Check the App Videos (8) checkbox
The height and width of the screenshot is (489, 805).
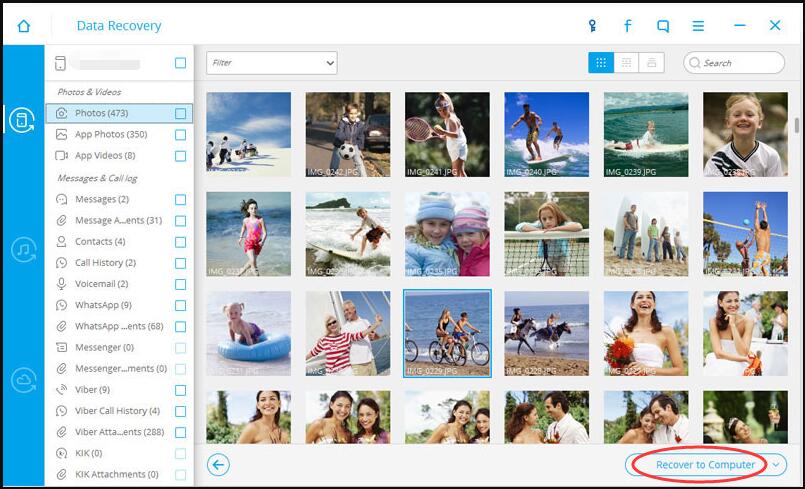click(x=180, y=156)
